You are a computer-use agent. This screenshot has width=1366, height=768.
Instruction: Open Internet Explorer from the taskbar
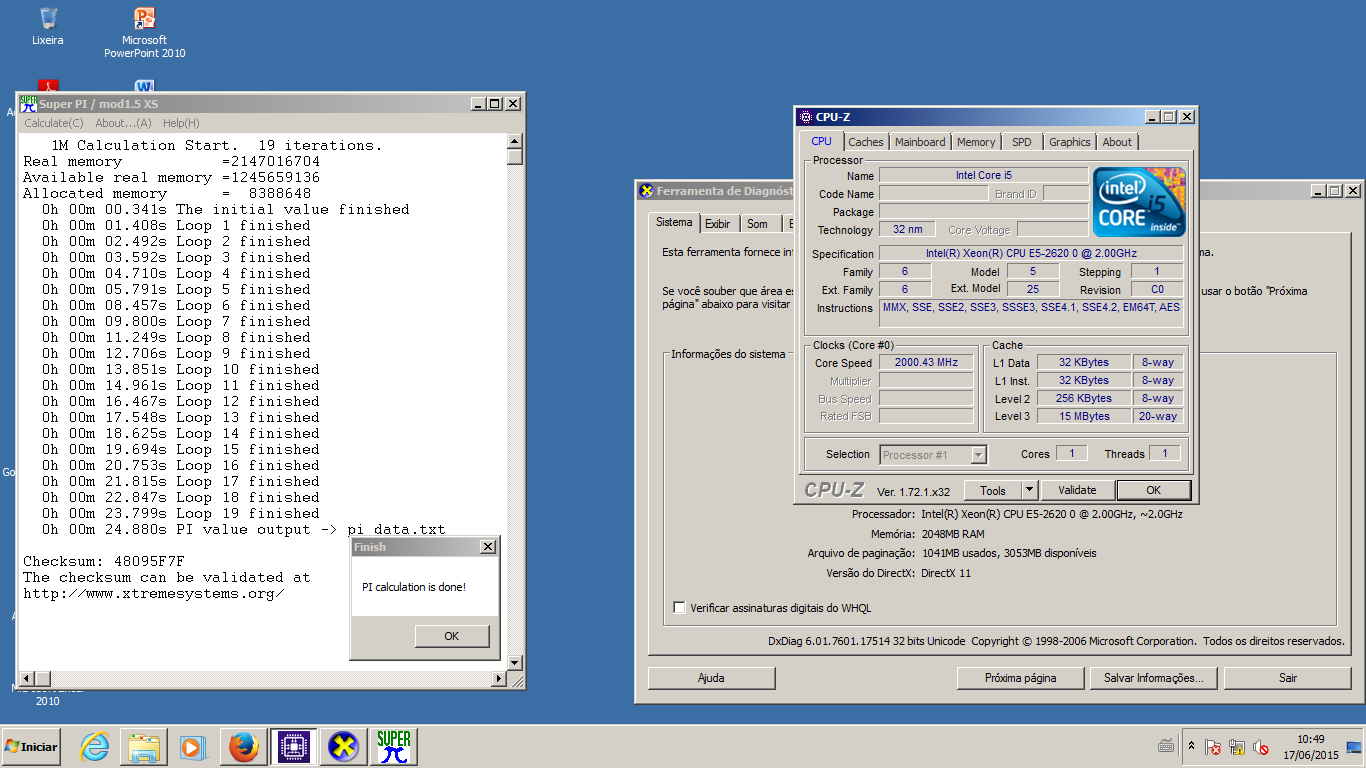(x=95, y=747)
